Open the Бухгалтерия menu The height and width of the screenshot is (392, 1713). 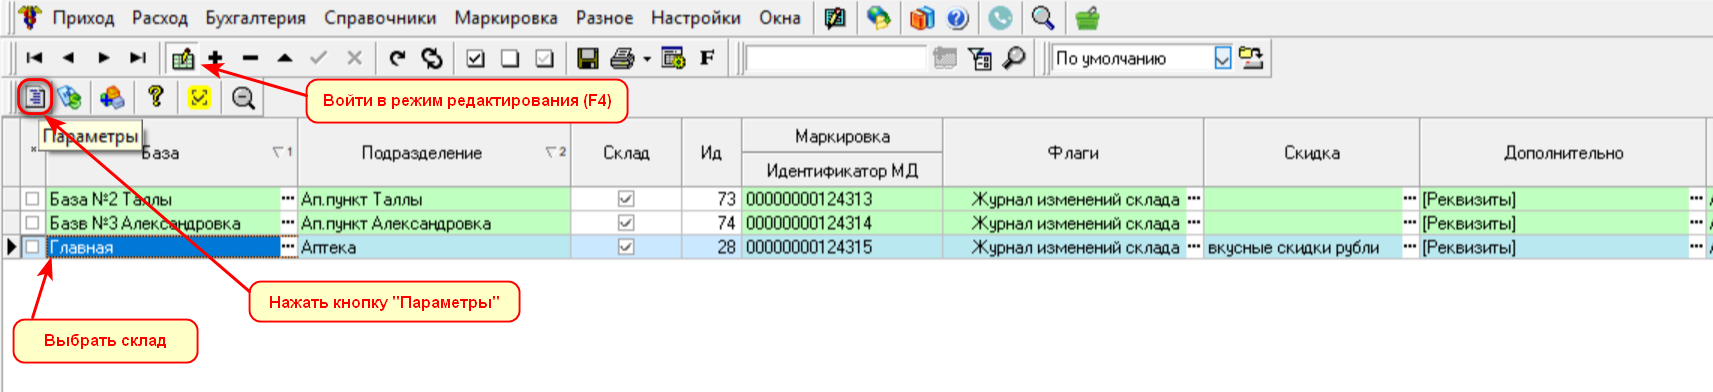255,18
